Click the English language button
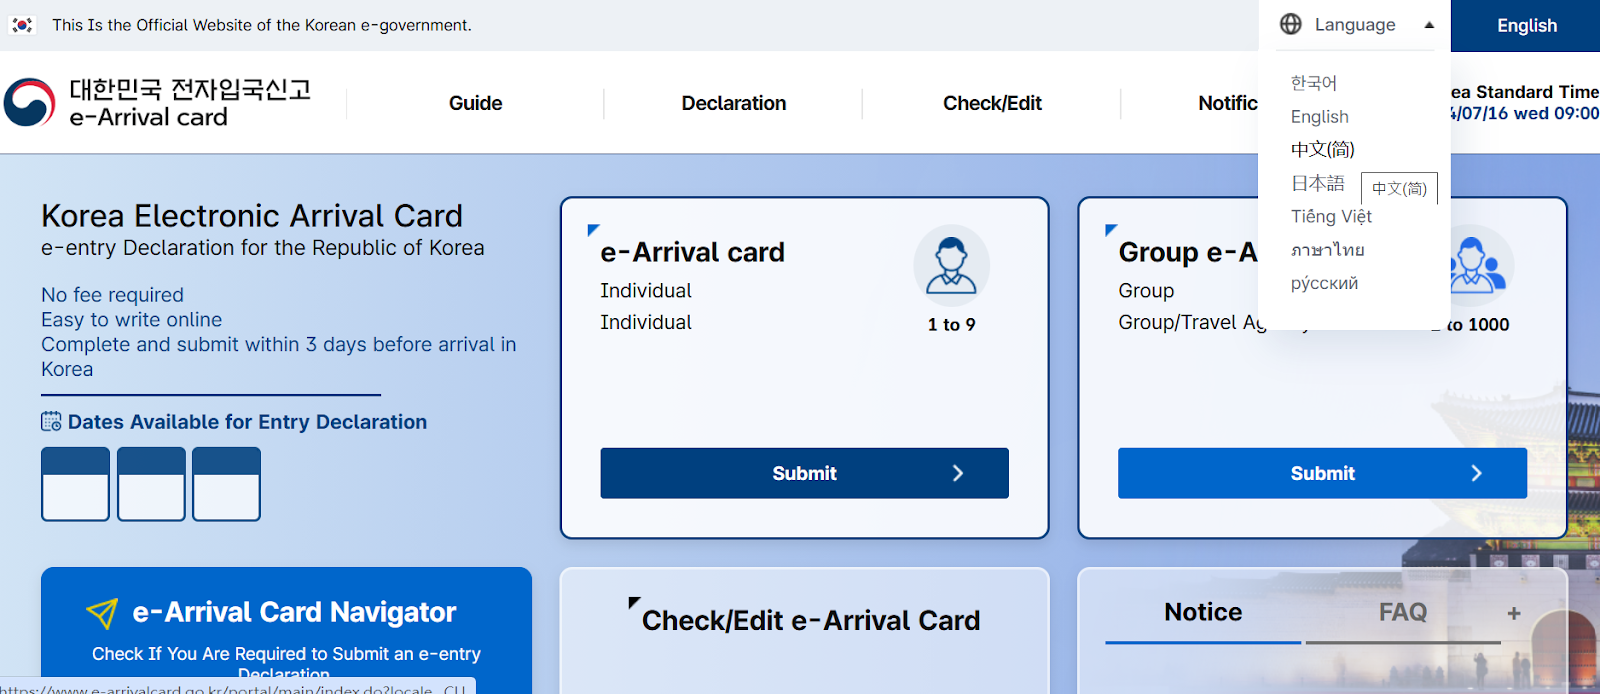The image size is (1600, 694). (x=1526, y=26)
